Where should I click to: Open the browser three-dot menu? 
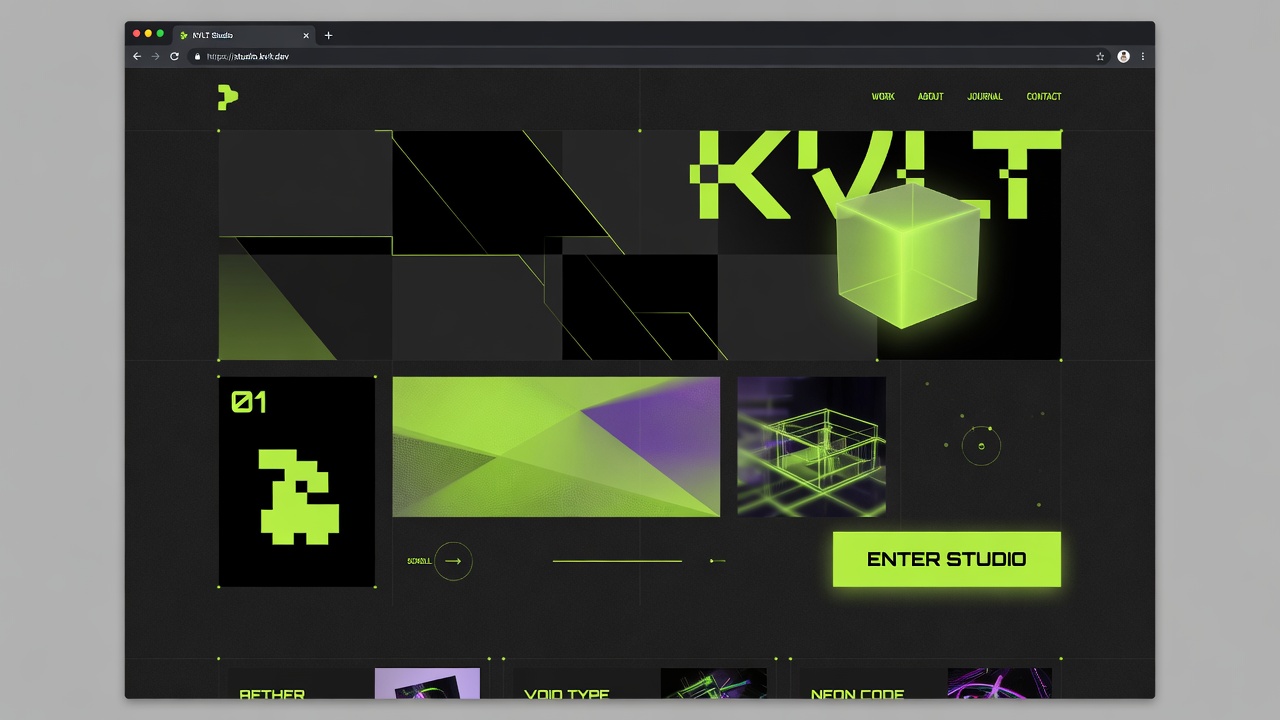pyautogui.click(x=1143, y=57)
